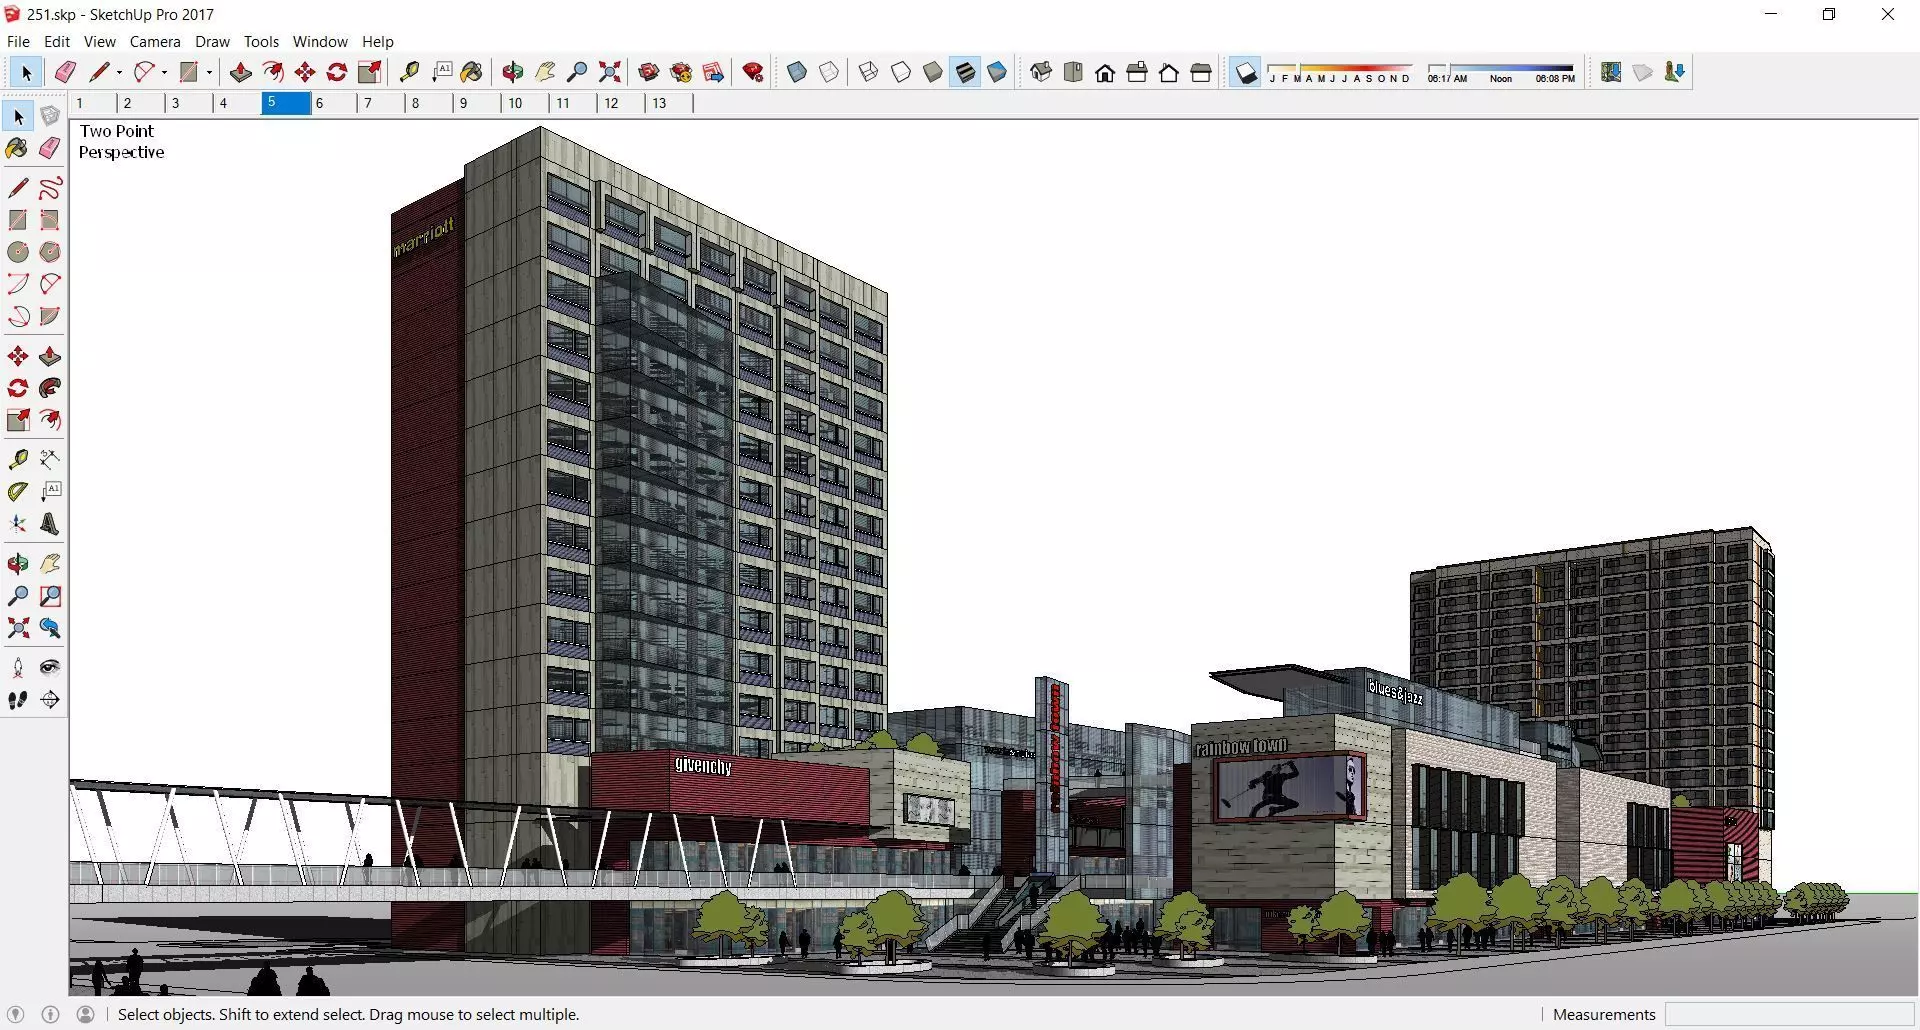Select the Text label tool in top toolbar
Image resolution: width=1920 pixels, height=1030 pixels.
click(x=441, y=72)
